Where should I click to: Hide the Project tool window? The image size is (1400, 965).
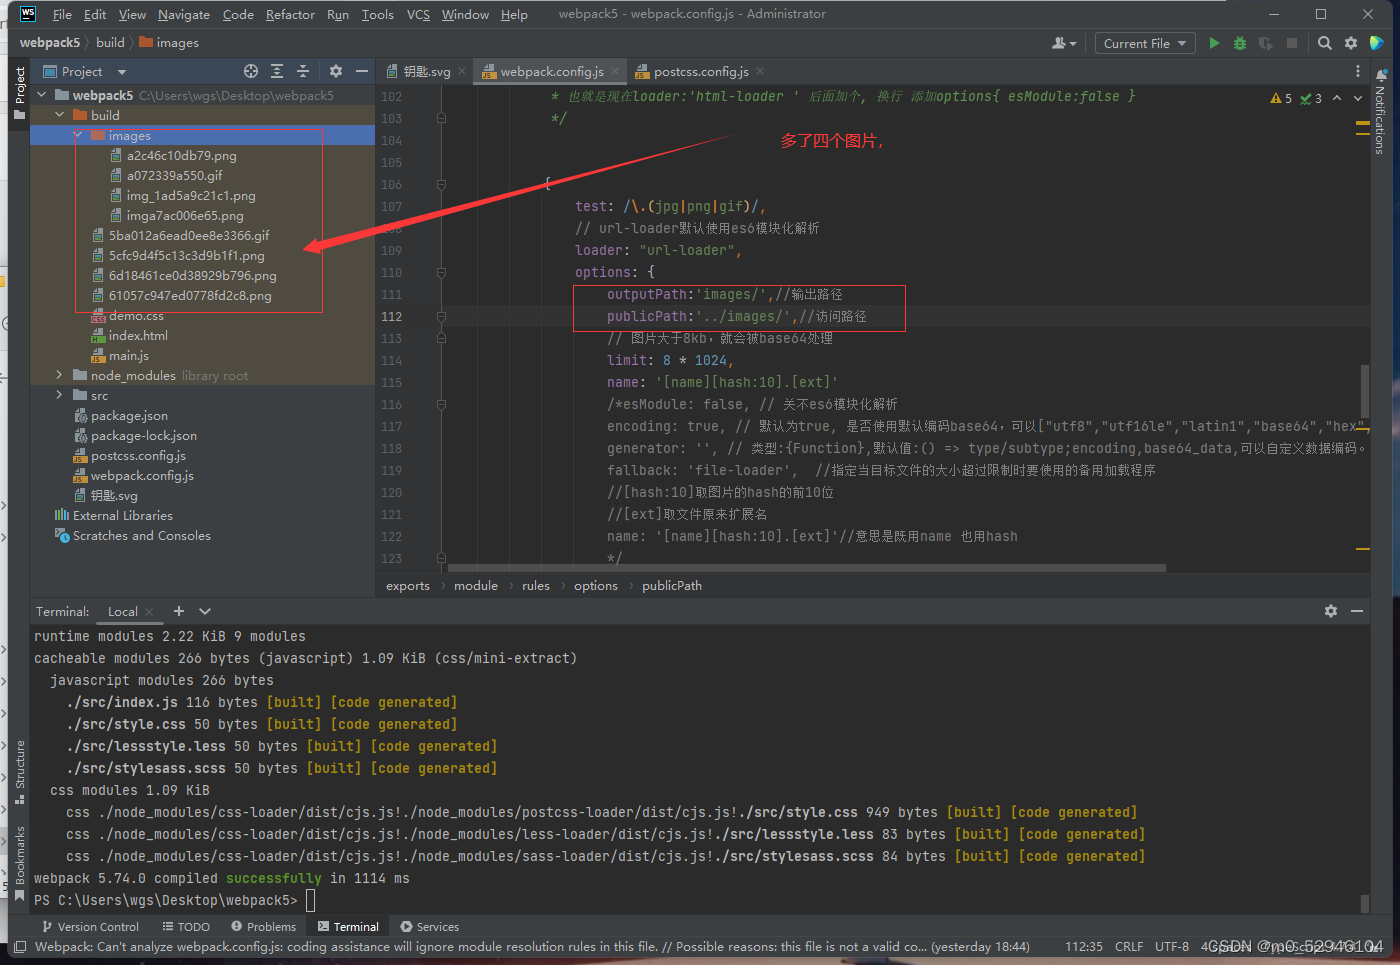pyautogui.click(x=362, y=71)
